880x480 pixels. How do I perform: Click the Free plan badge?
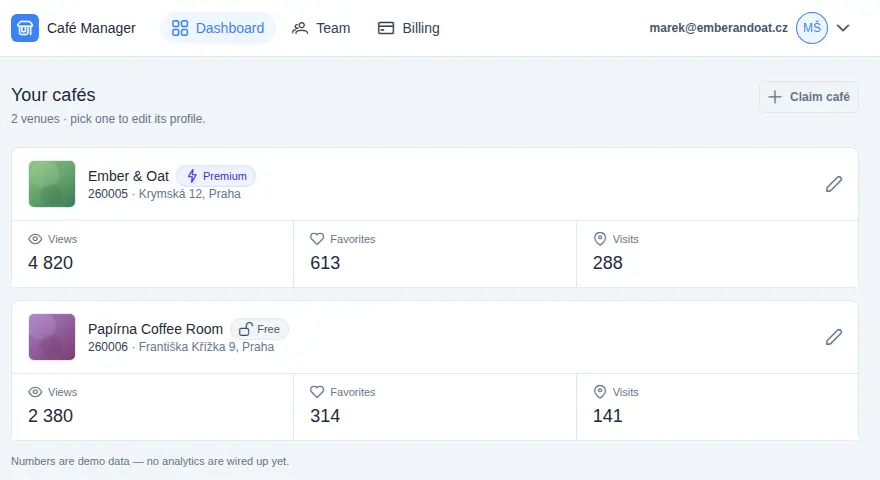coord(259,329)
